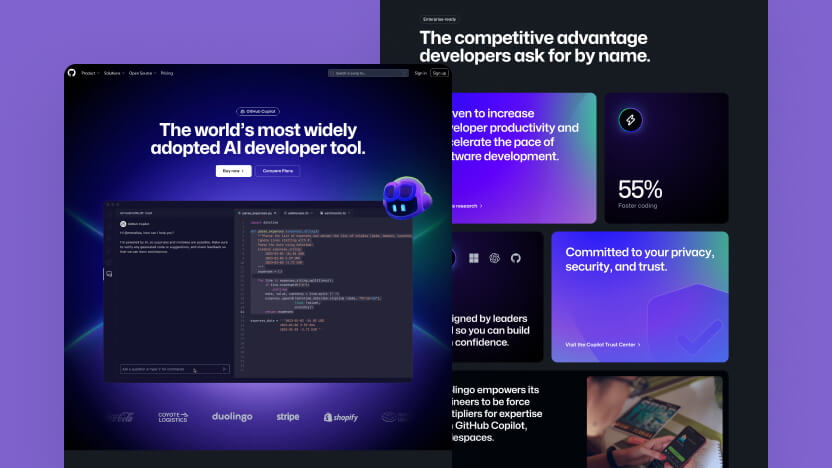Open the person holding phone photo
The width and height of the screenshot is (832, 468).
click(655, 422)
